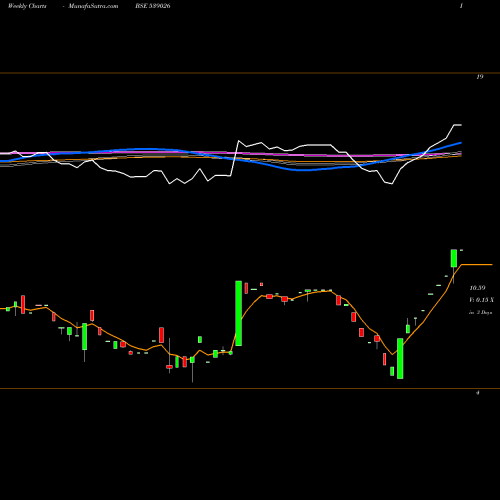The image size is (500, 500).
Task: Click the last green candlestick at far right
Action: coord(454,258)
